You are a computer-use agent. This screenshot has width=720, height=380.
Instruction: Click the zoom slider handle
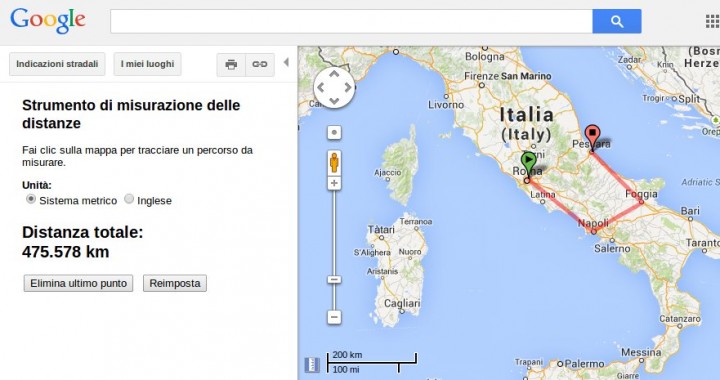point(334,279)
